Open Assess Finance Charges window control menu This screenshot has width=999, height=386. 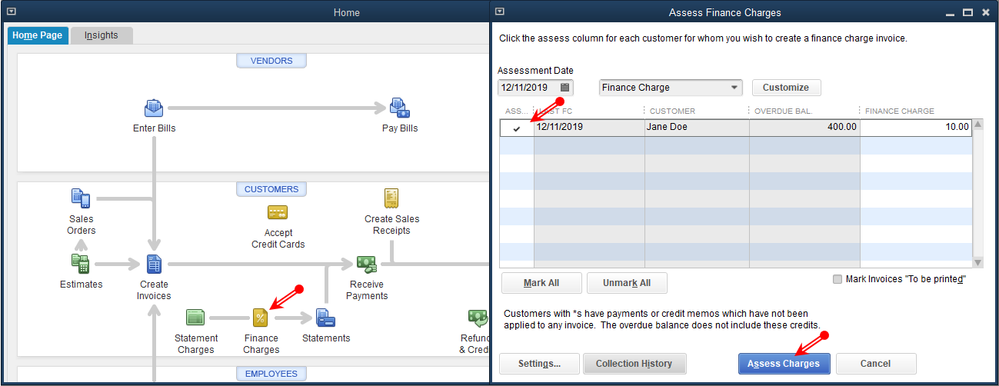[x=500, y=11]
